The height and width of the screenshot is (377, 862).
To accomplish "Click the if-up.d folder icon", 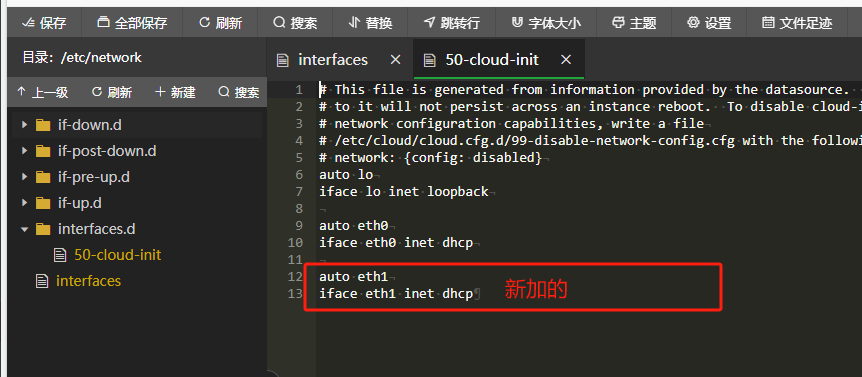I will (x=43, y=203).
